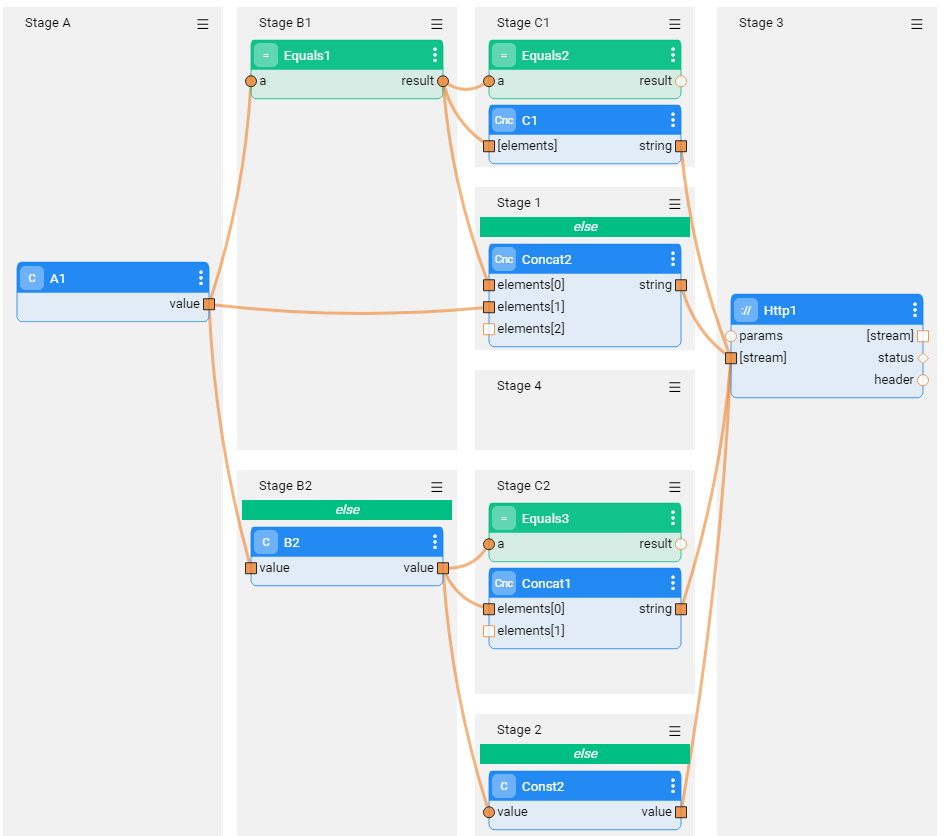Open the Stage 3 hamburger menu

pyautogui.click(x=917, y=24)
